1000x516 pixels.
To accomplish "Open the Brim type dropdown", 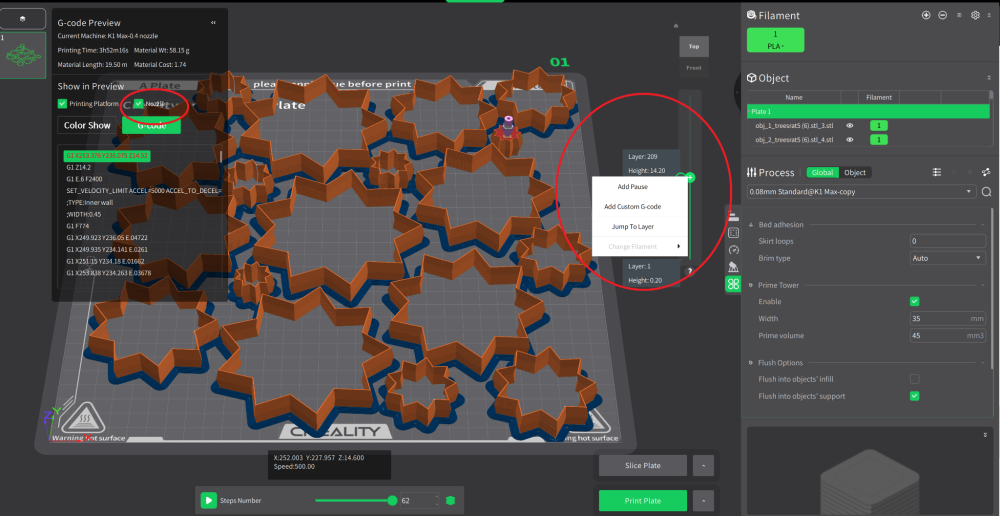I will click(x=948, y=258).
